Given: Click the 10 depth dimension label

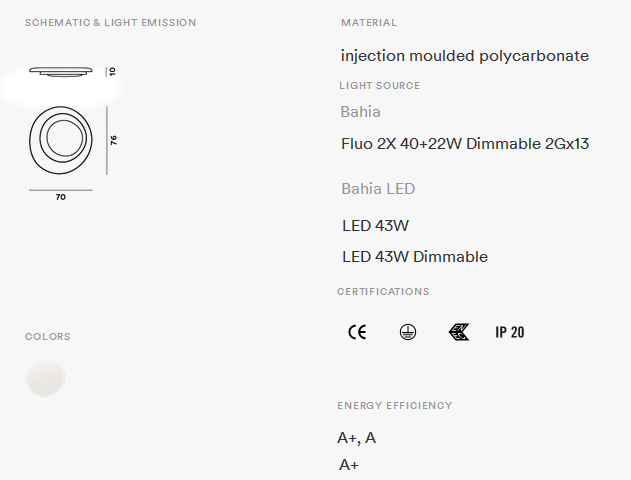Looking at the screenshot, I should pyautogui.click(x=113, y=72).
